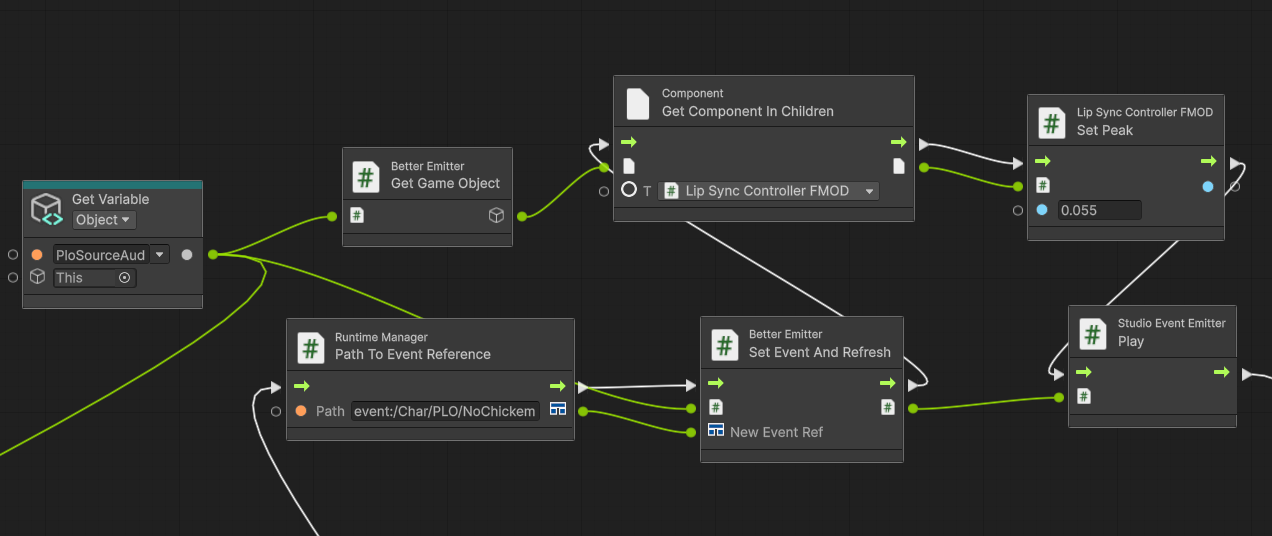The width and height of the screenshot is (1272, 536).
Task: Click the orange Path input port
Action: (x=301, y=411)
